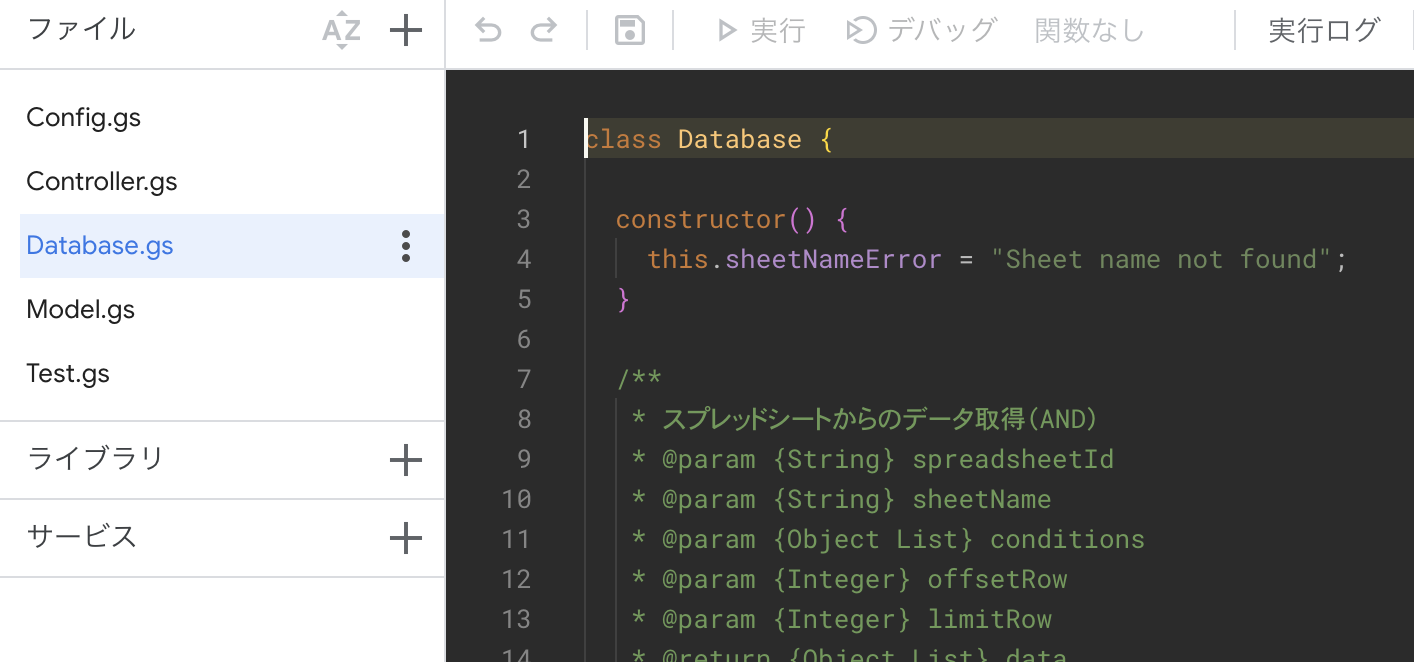Save the current project
The height and width of the screenshot is (662, 1414).
pos(629,30)
